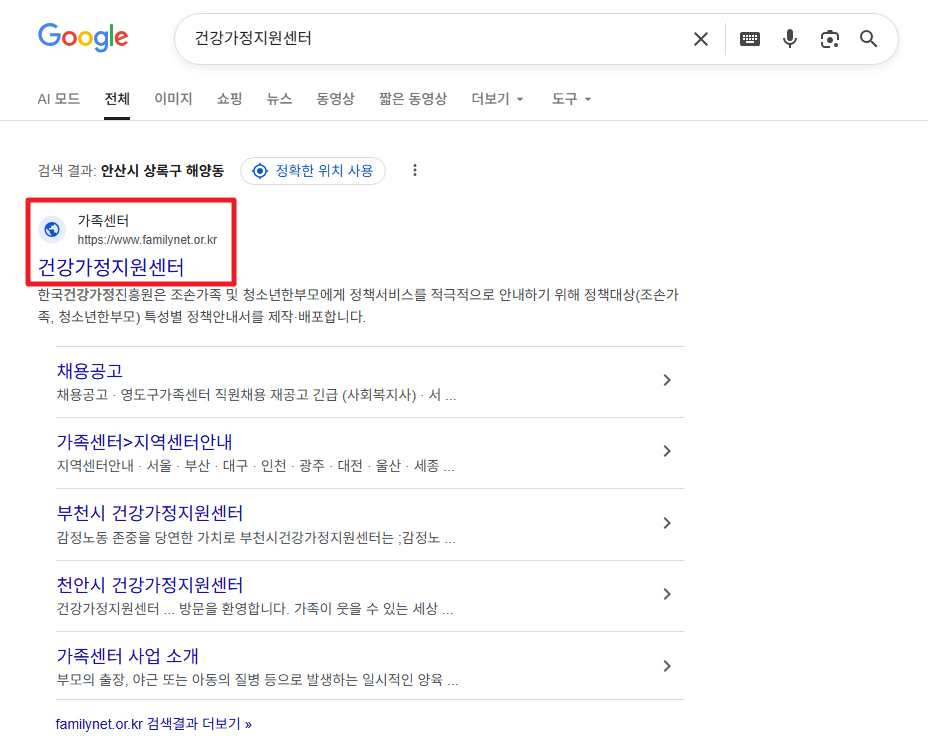Open the three-dot location options menu

pos(415,170)
